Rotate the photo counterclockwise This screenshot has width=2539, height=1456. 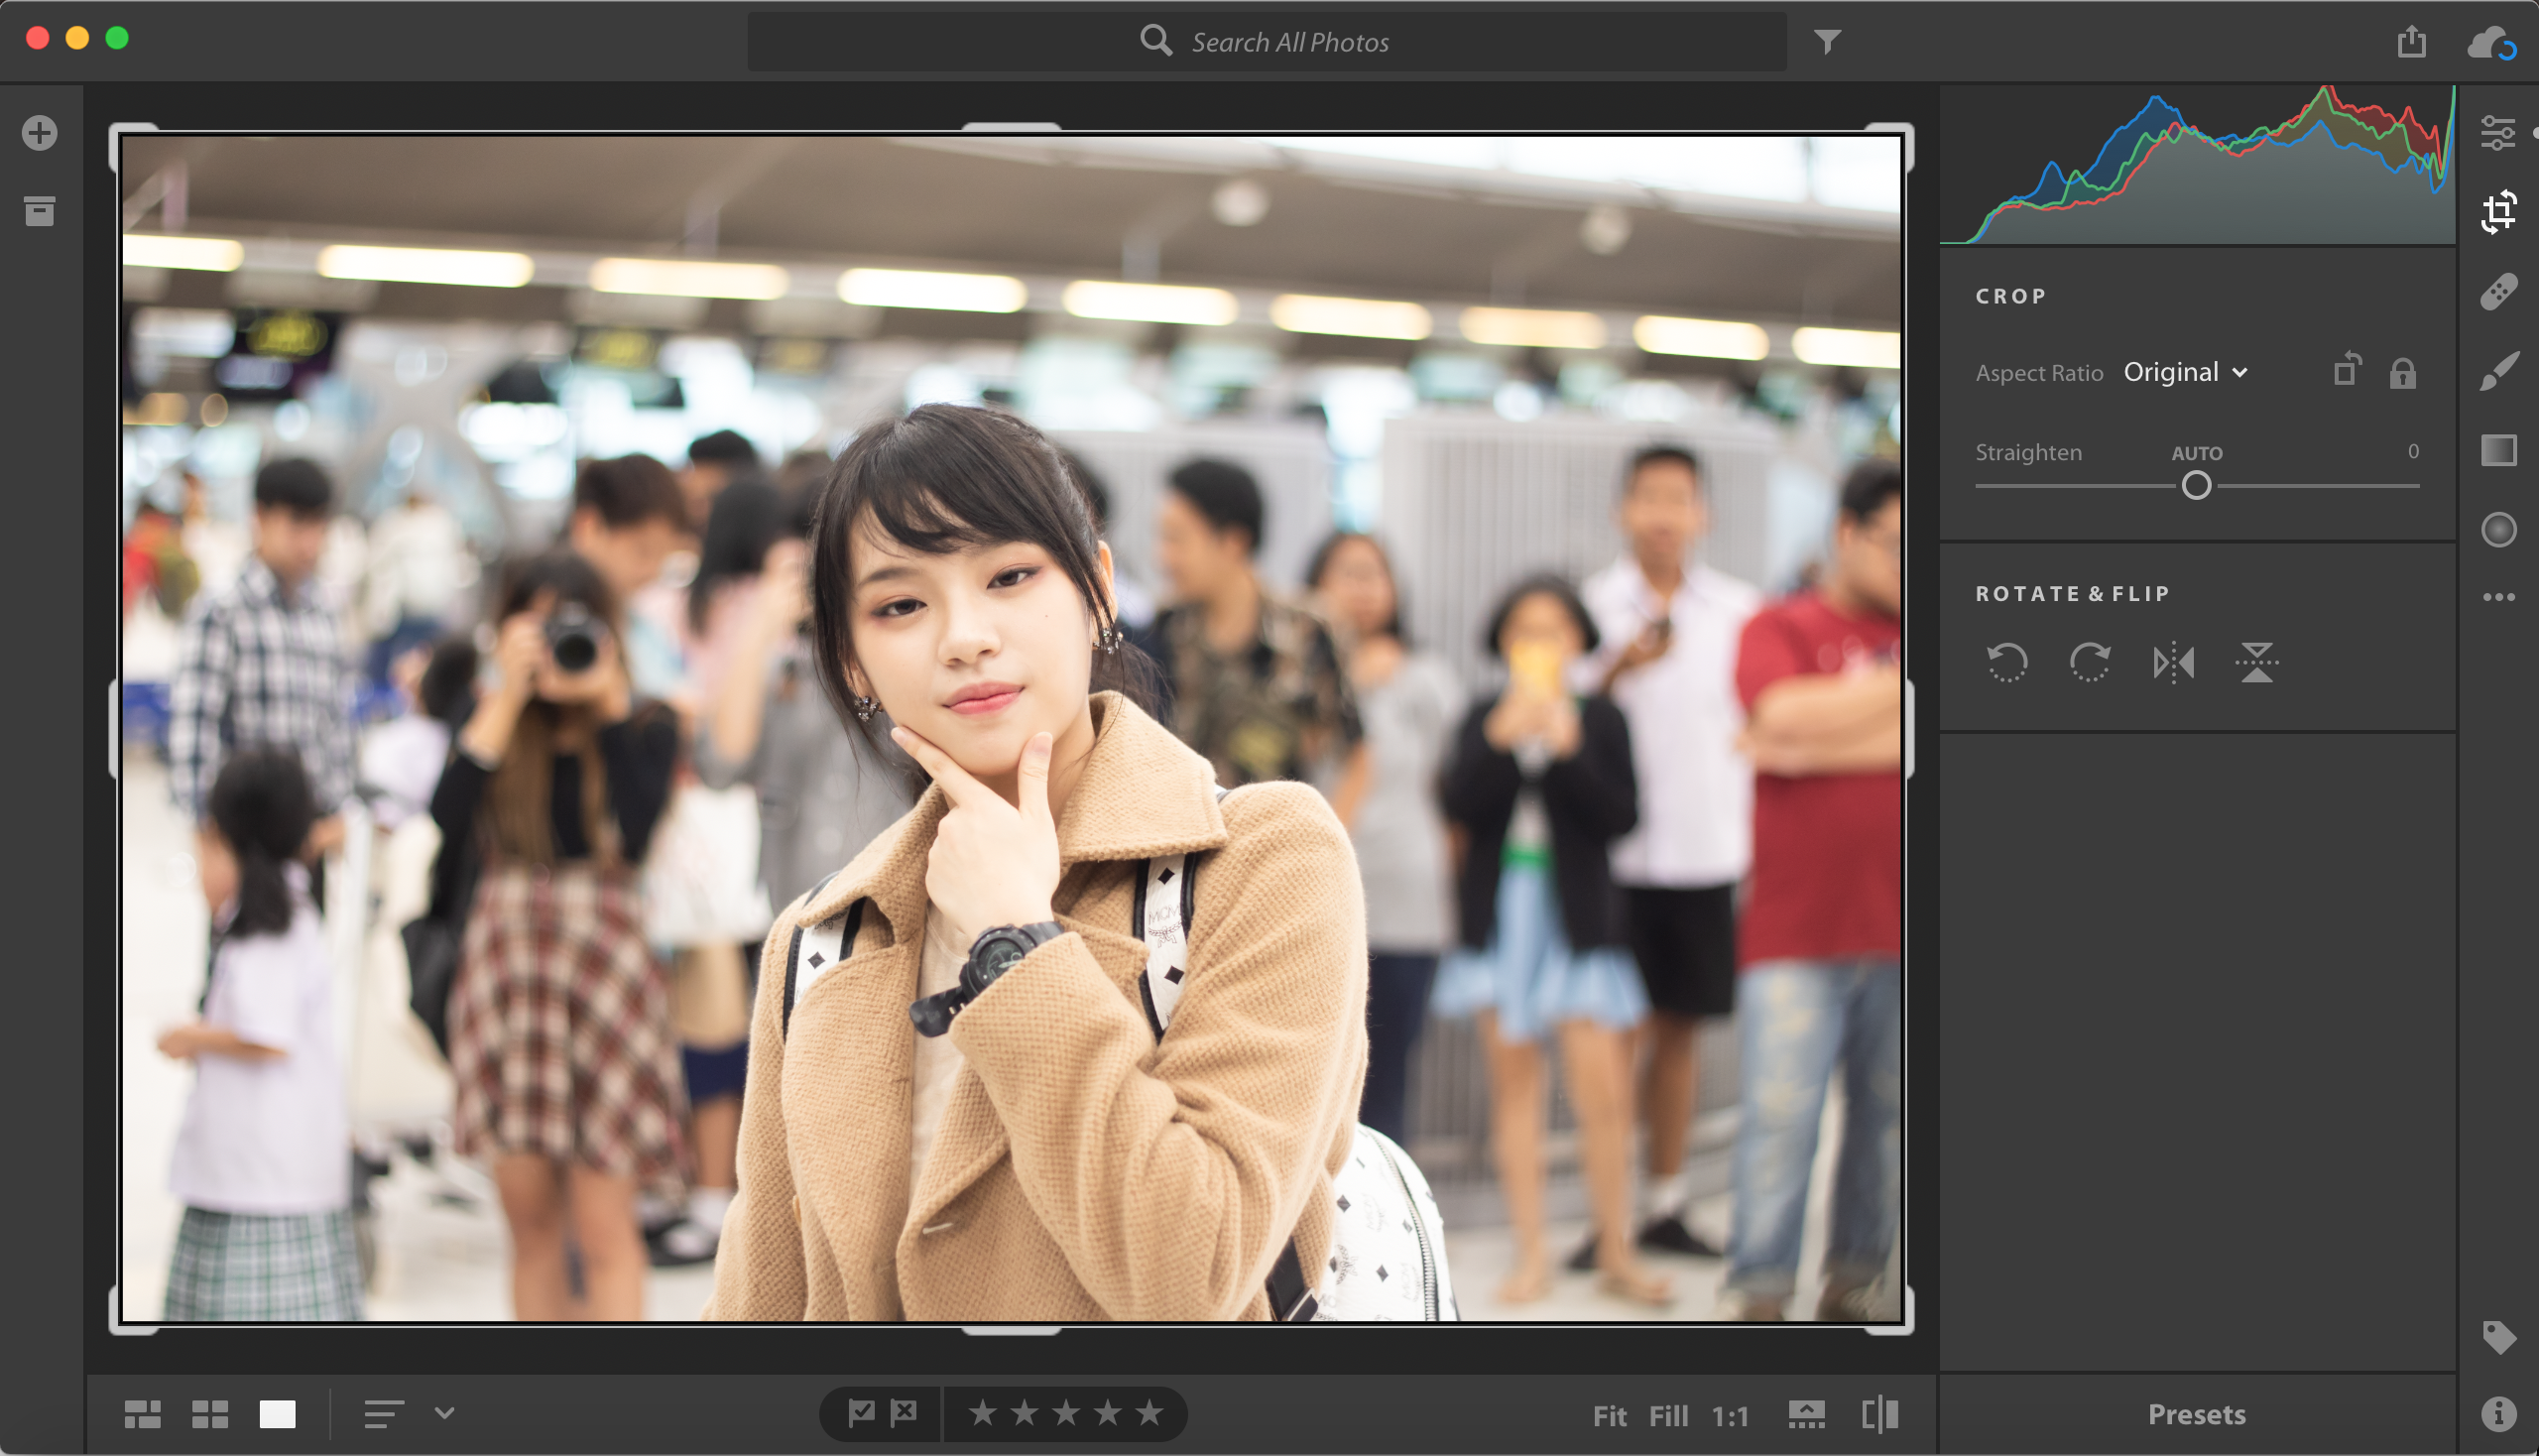tap(2006, 662)
